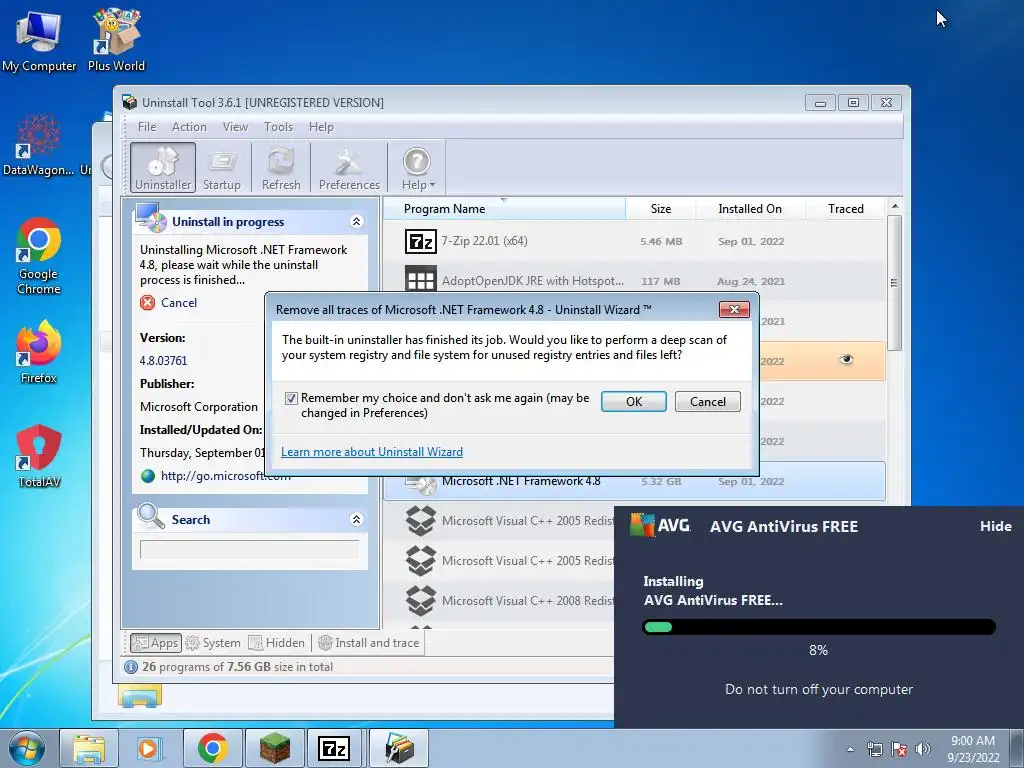The height and width of the screenshot is (768, 1024).
Task: Click Visual C++ 2008 Redist icon
Action: click(x=421, y=600)
